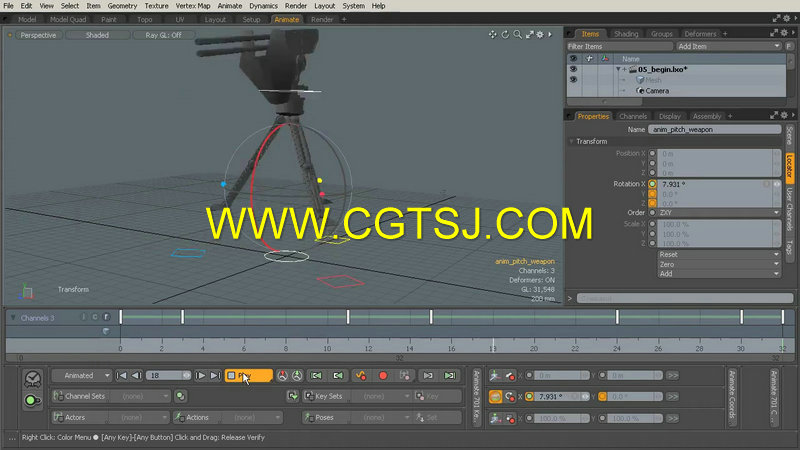
Task: Switch to the Channels tab
Action: tap(633, 116)
